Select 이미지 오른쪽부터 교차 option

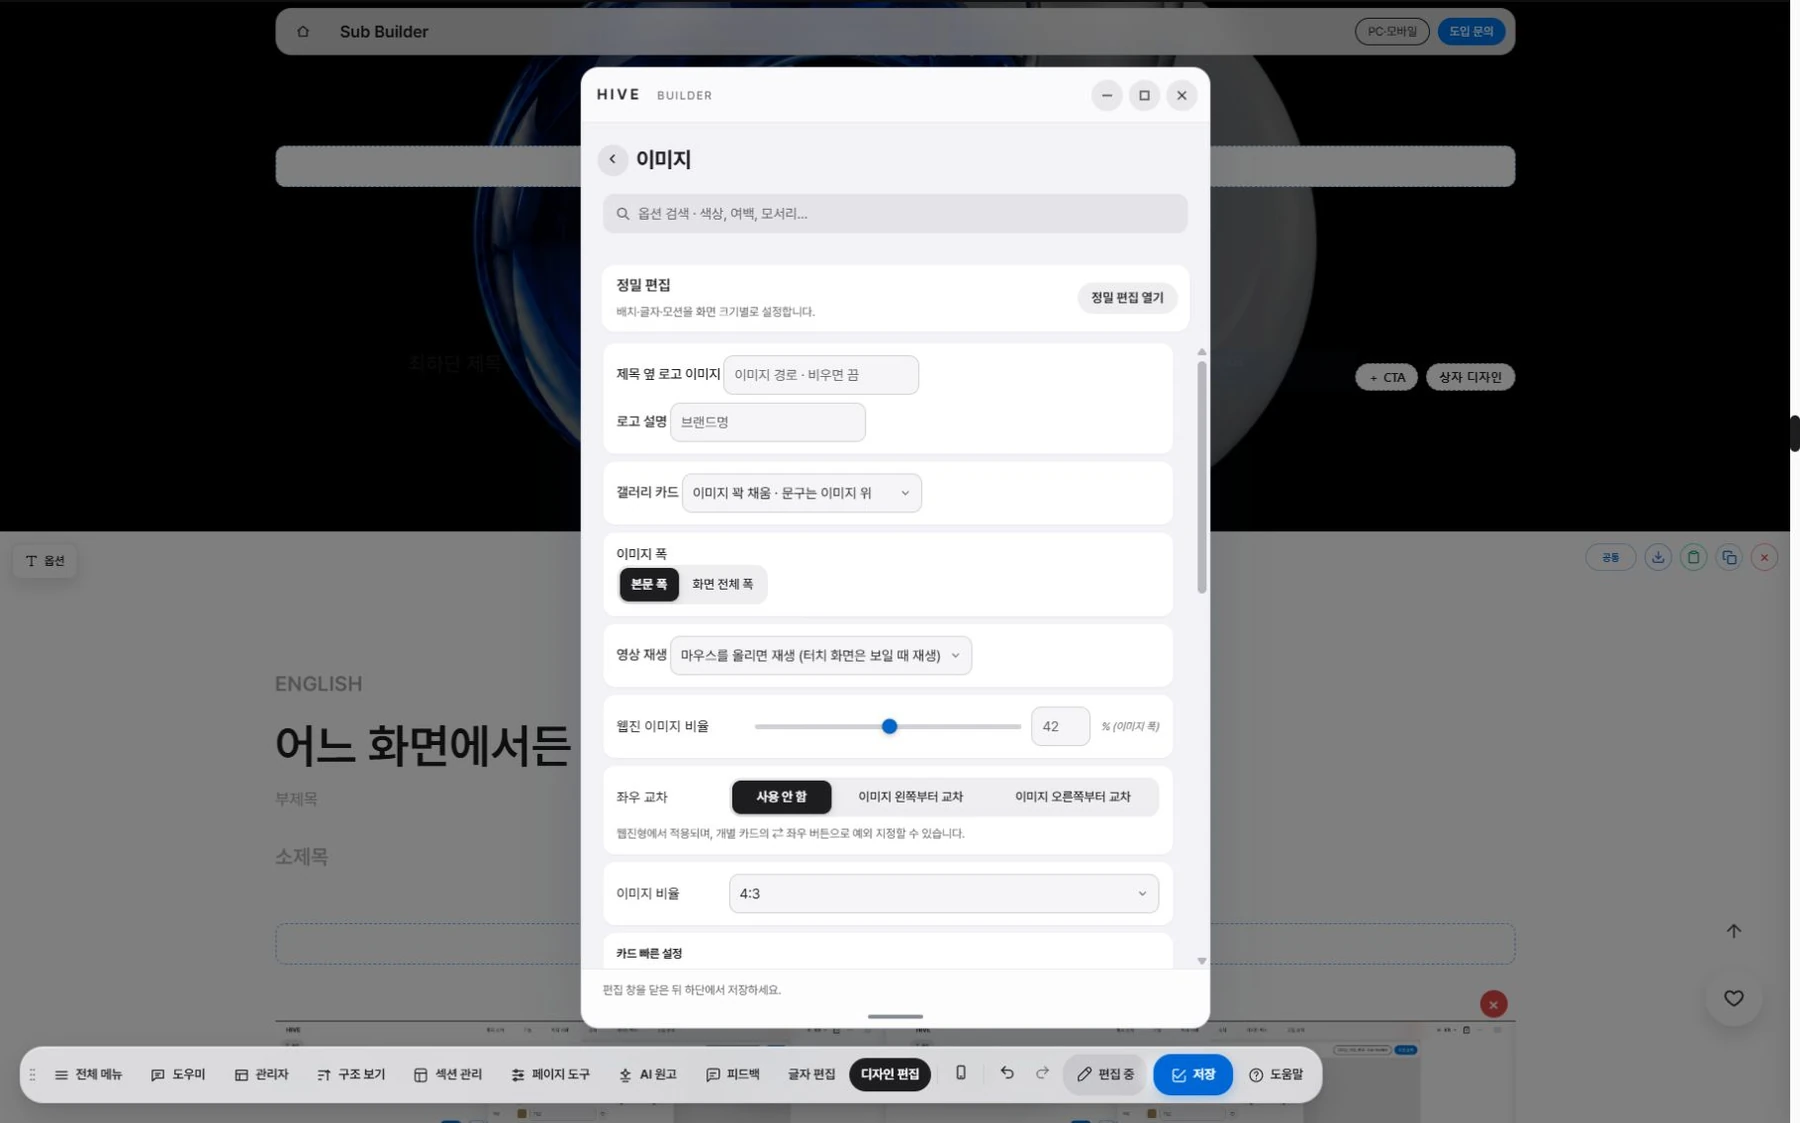pyautogui.click(x=1072, y=797)
